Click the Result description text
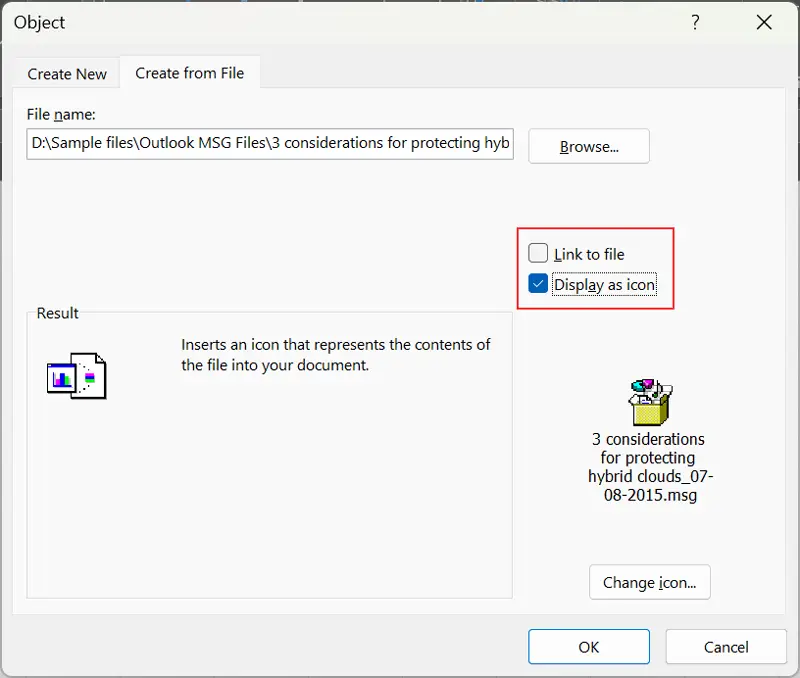The width and height of the screenshot is (800, 678). [336, 355]
